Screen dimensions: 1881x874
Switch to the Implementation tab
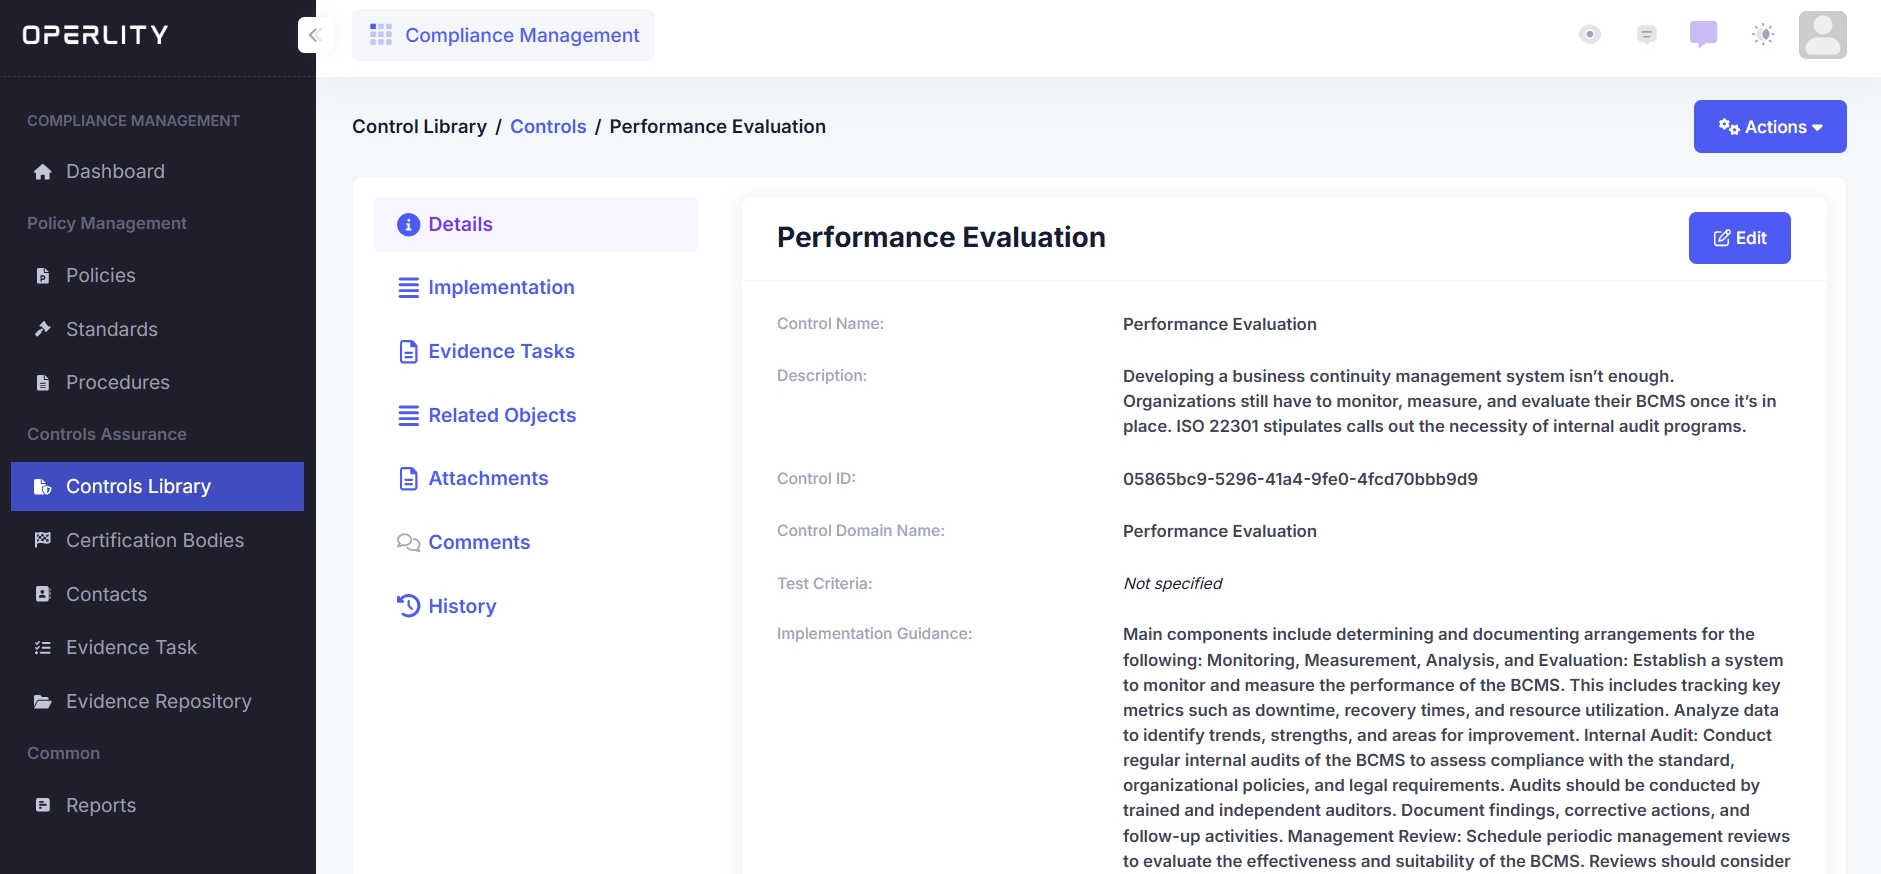501,288
